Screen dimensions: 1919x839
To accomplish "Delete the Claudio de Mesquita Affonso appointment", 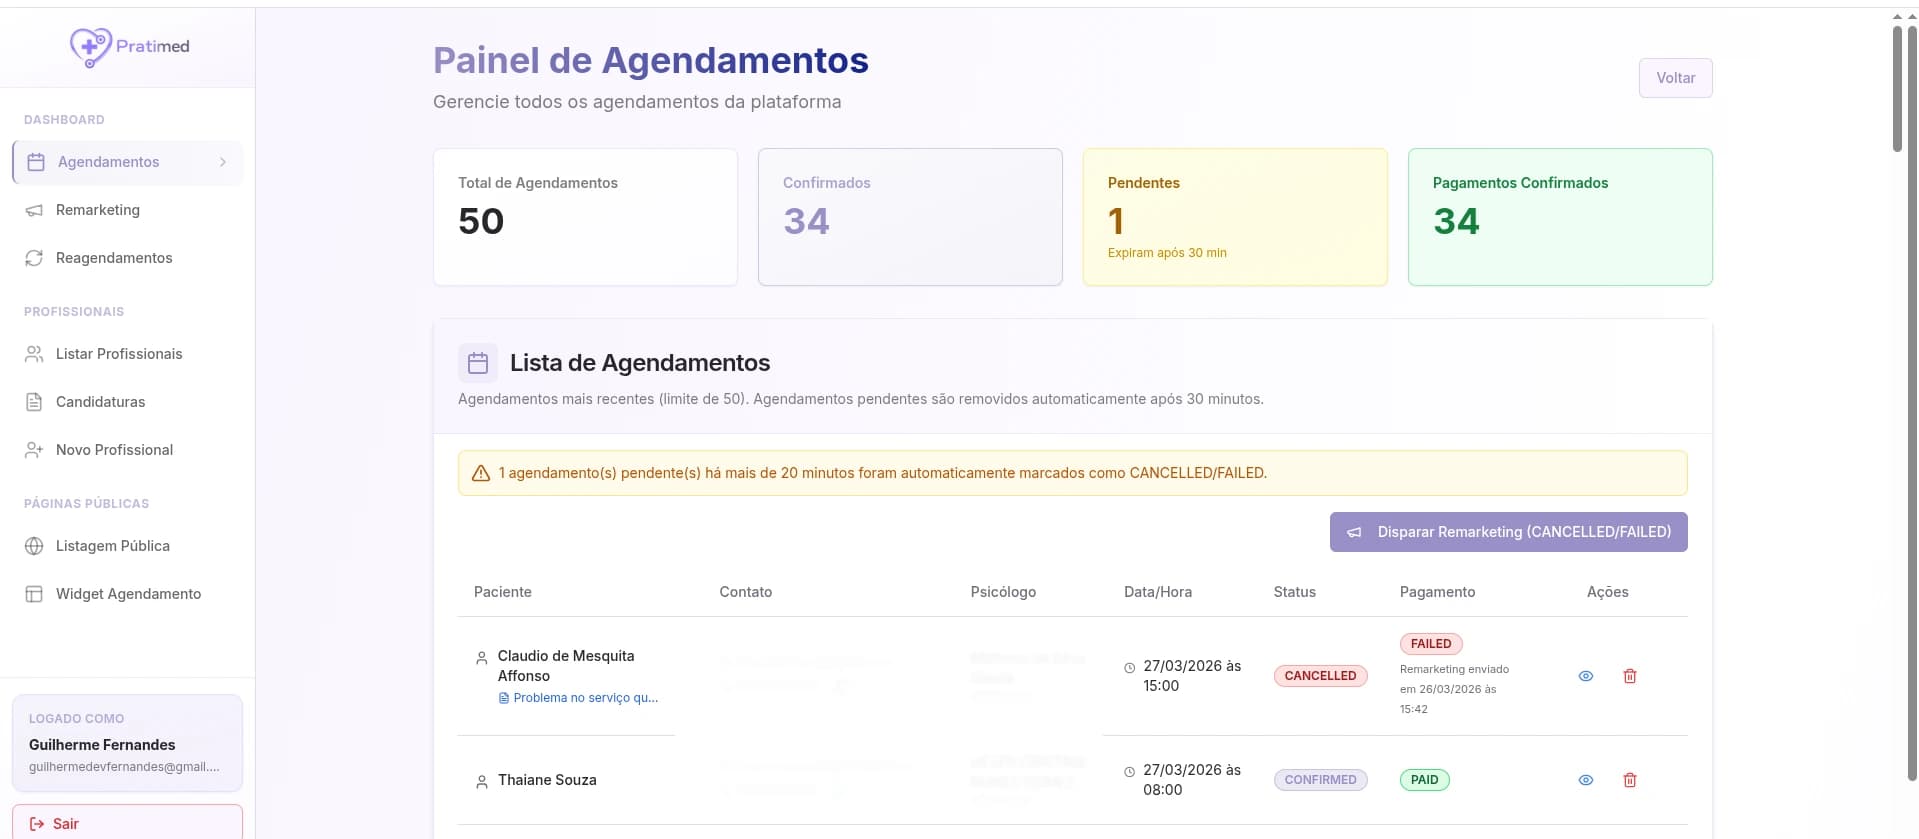I will [x=1630, y=676].
